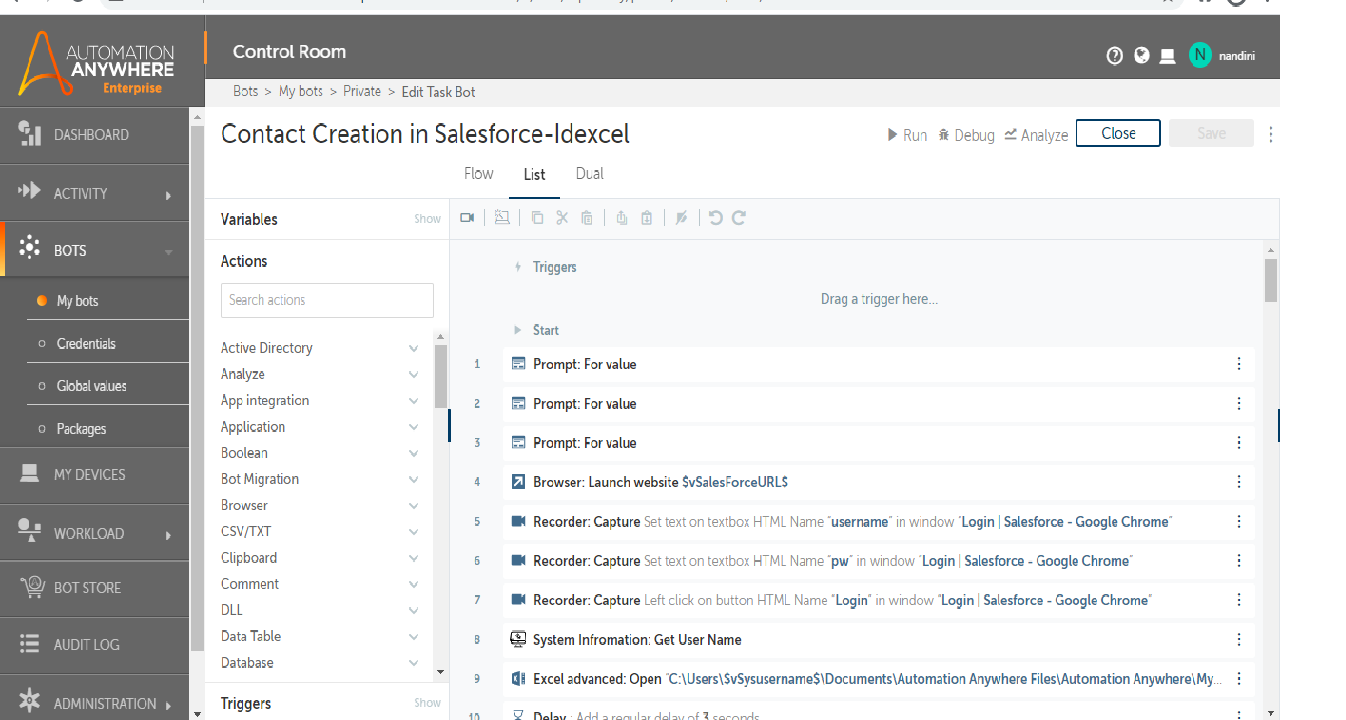Click the globe language icon in header
This screenshot has height=720, width=1346.
coord(1142,56)
